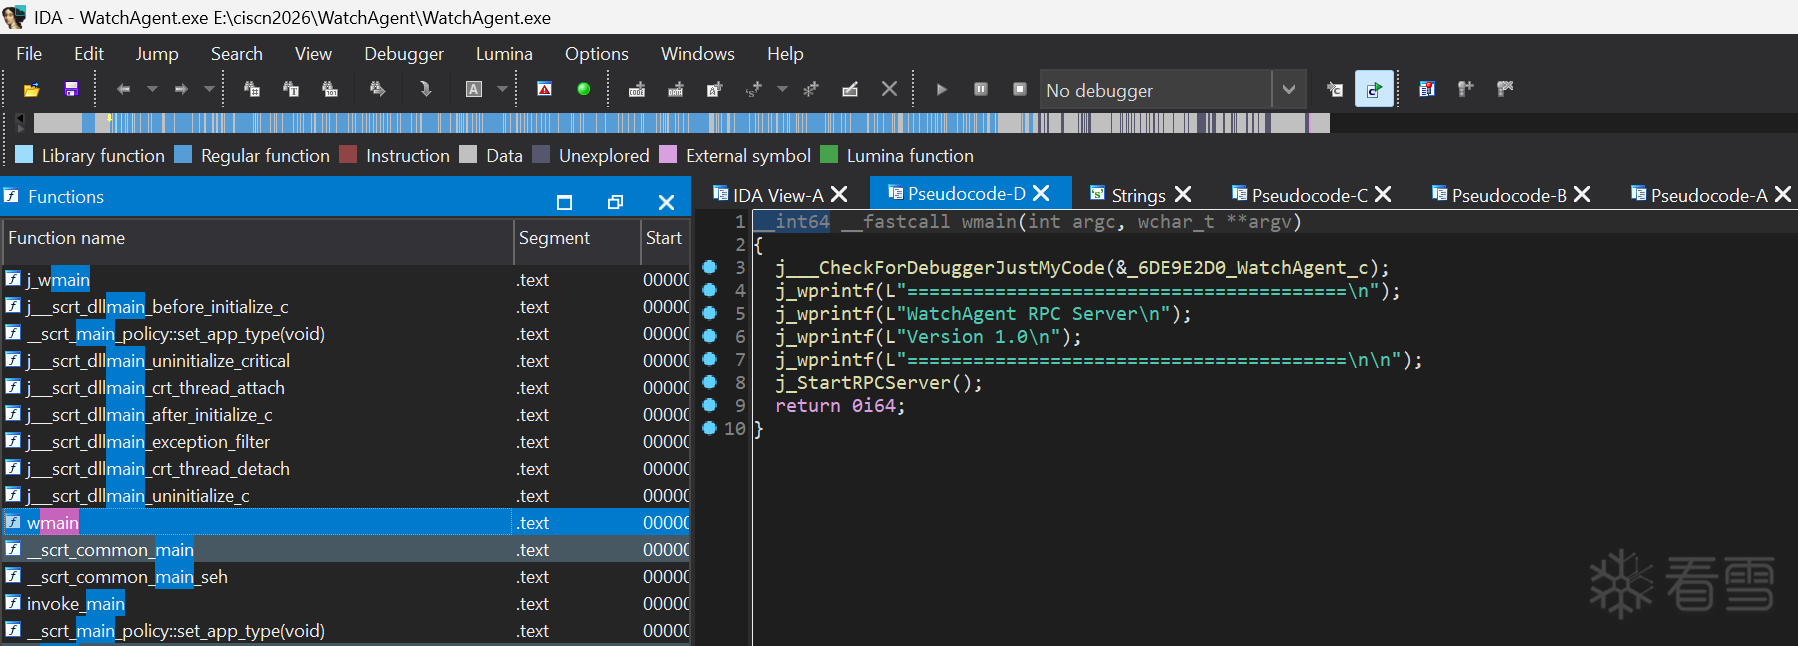This screenshot has height=646, width=1798.
Task: Toggle breakpoint dot on pseudocode line 8
Action: (709, 382)
